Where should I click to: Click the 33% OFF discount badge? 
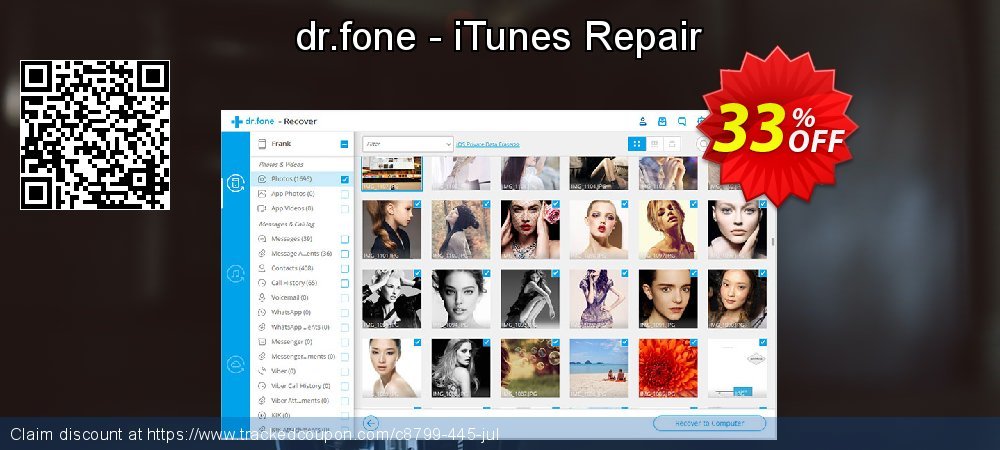pos(777,127)
